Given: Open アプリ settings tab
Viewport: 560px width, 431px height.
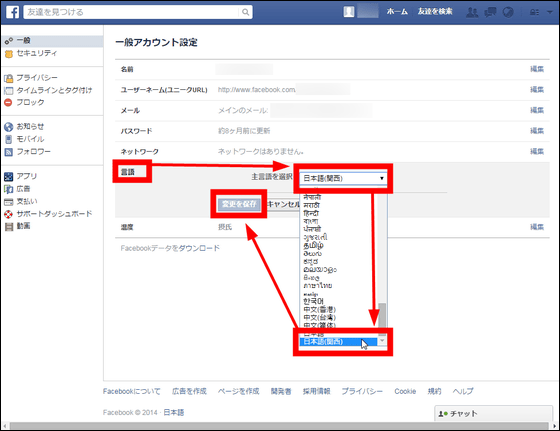Looking at the screenshot, I should pos(27,176).
